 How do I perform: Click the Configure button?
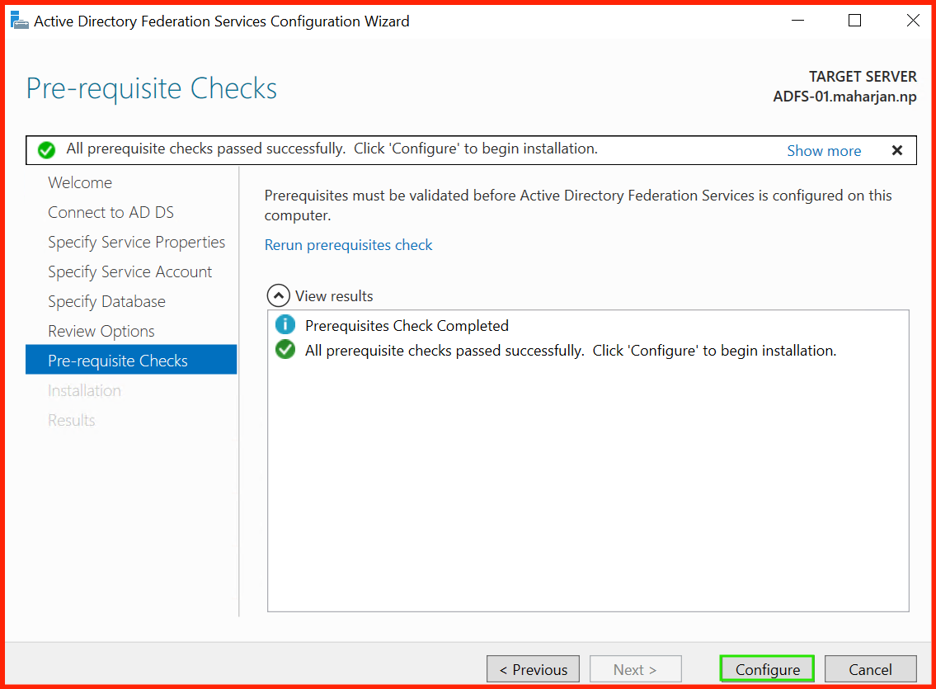click(767, 669)
